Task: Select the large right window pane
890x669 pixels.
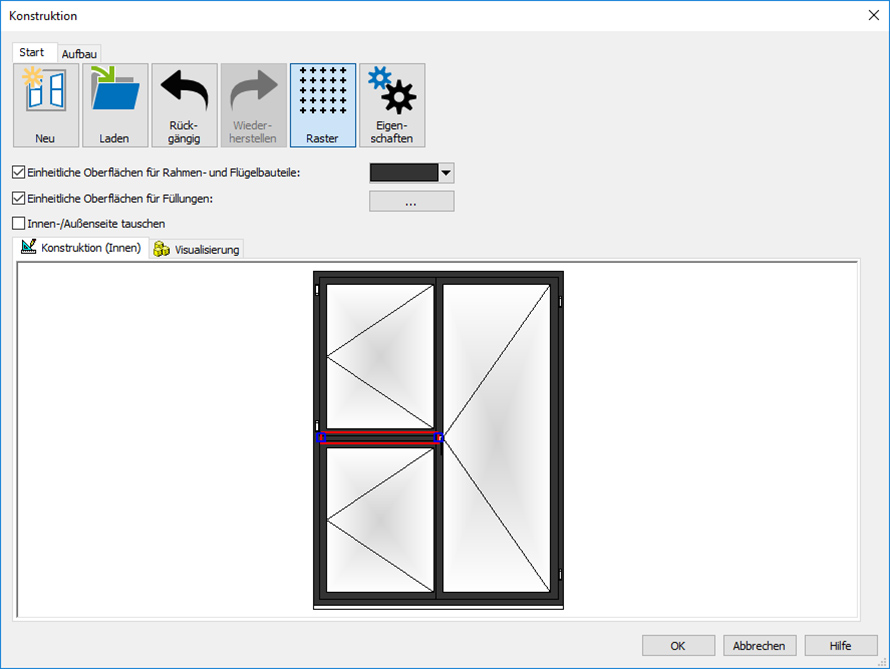Action: tap(496, 438)
